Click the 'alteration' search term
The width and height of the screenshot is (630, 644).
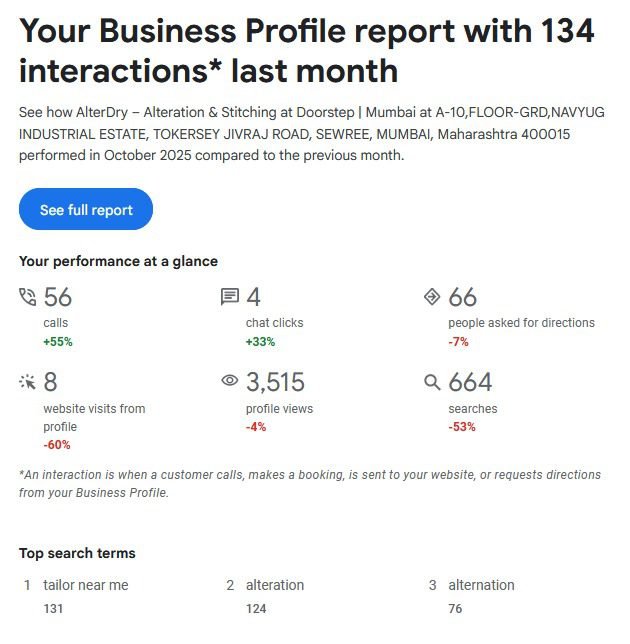(275, 585)
